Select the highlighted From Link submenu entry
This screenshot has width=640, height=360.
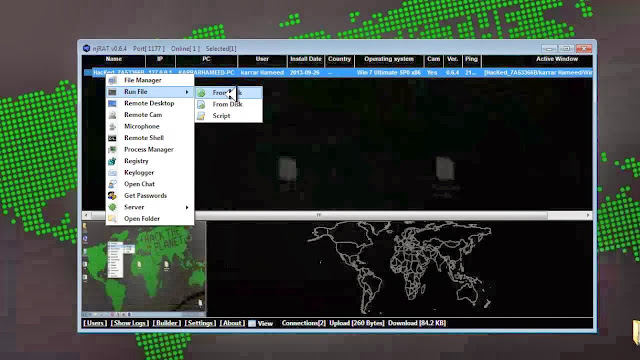229,93
